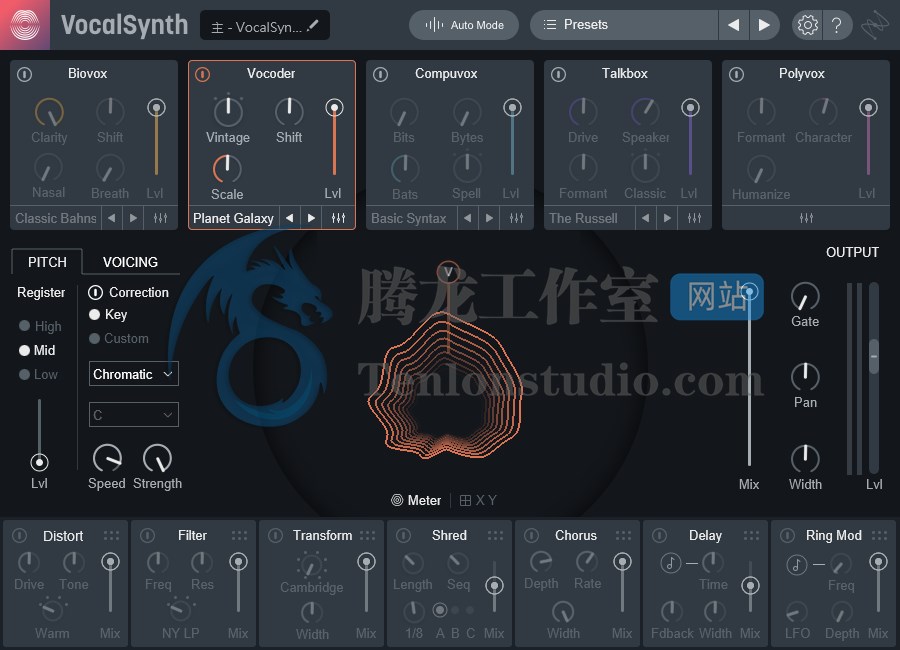Enable the Chorus effect
Image resolution: width=900 pixels, height=650 pixels.
pyautogui.click(x=532, y=535)
